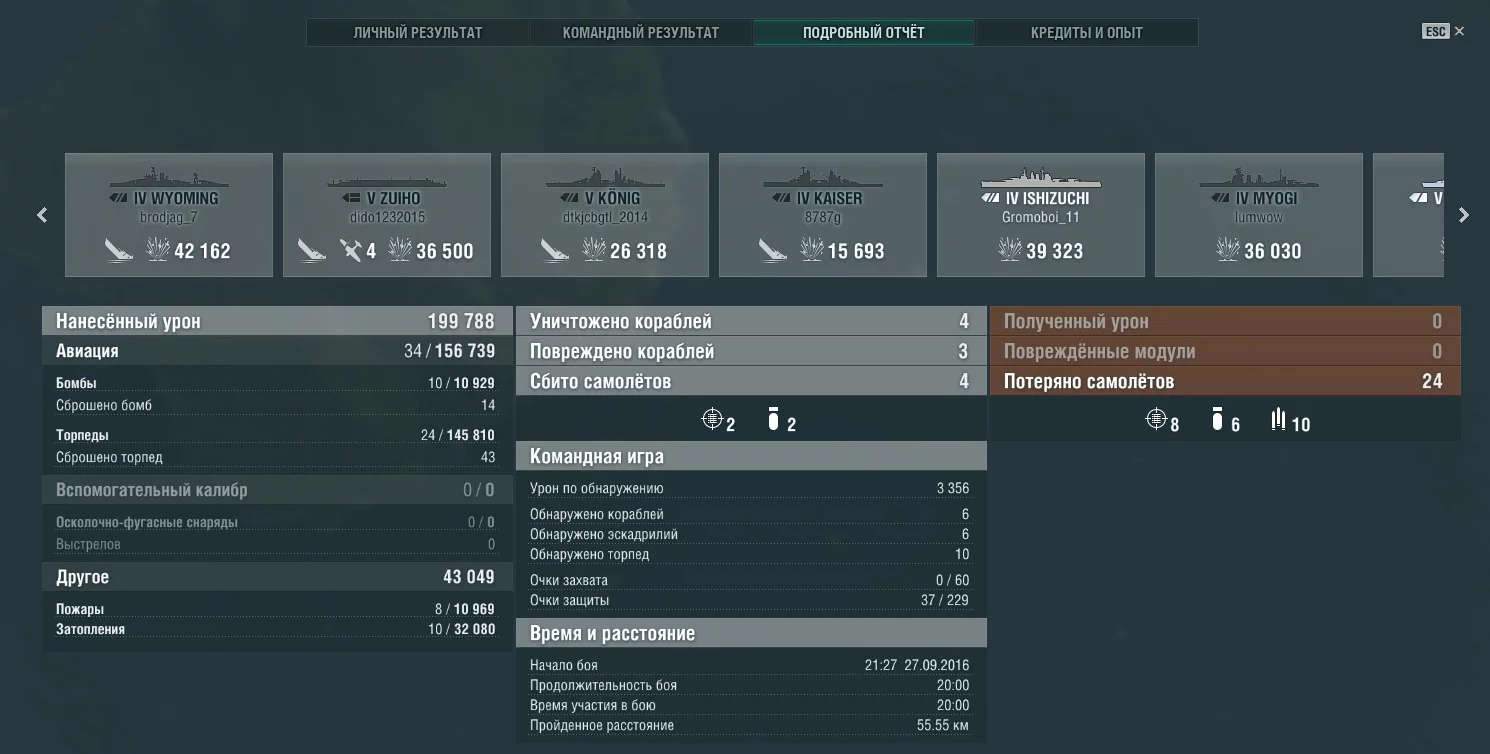Switch to the Командный результат tab
The height and width of the screenshot is (754, 1490).
point(641,33)
